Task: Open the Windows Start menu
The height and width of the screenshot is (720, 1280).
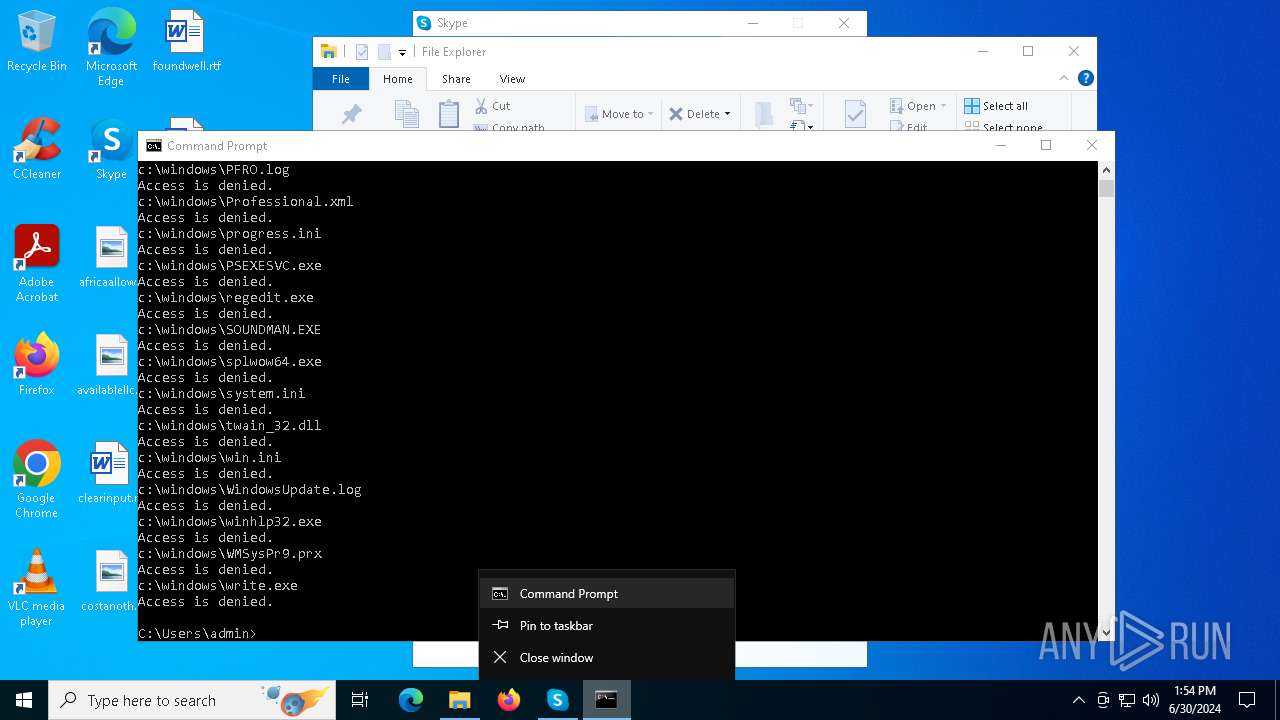Action: point(24,700)
